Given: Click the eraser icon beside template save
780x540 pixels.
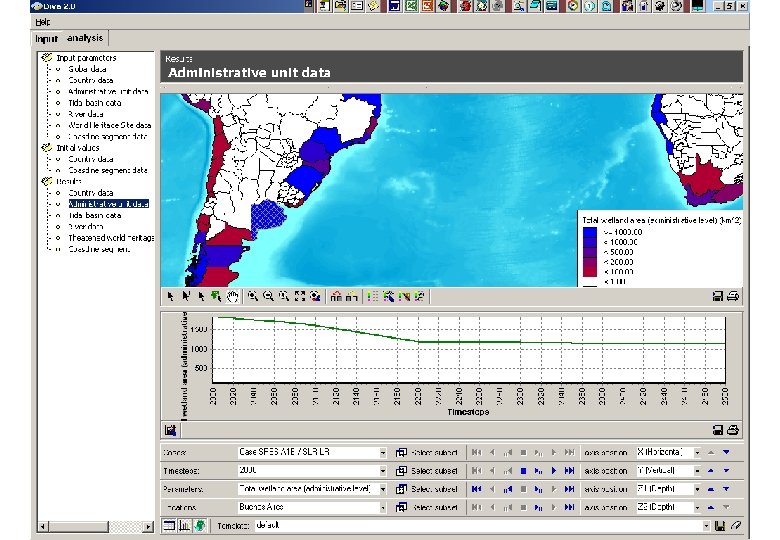Looking at the screenshot, I should tap(735, 526).
